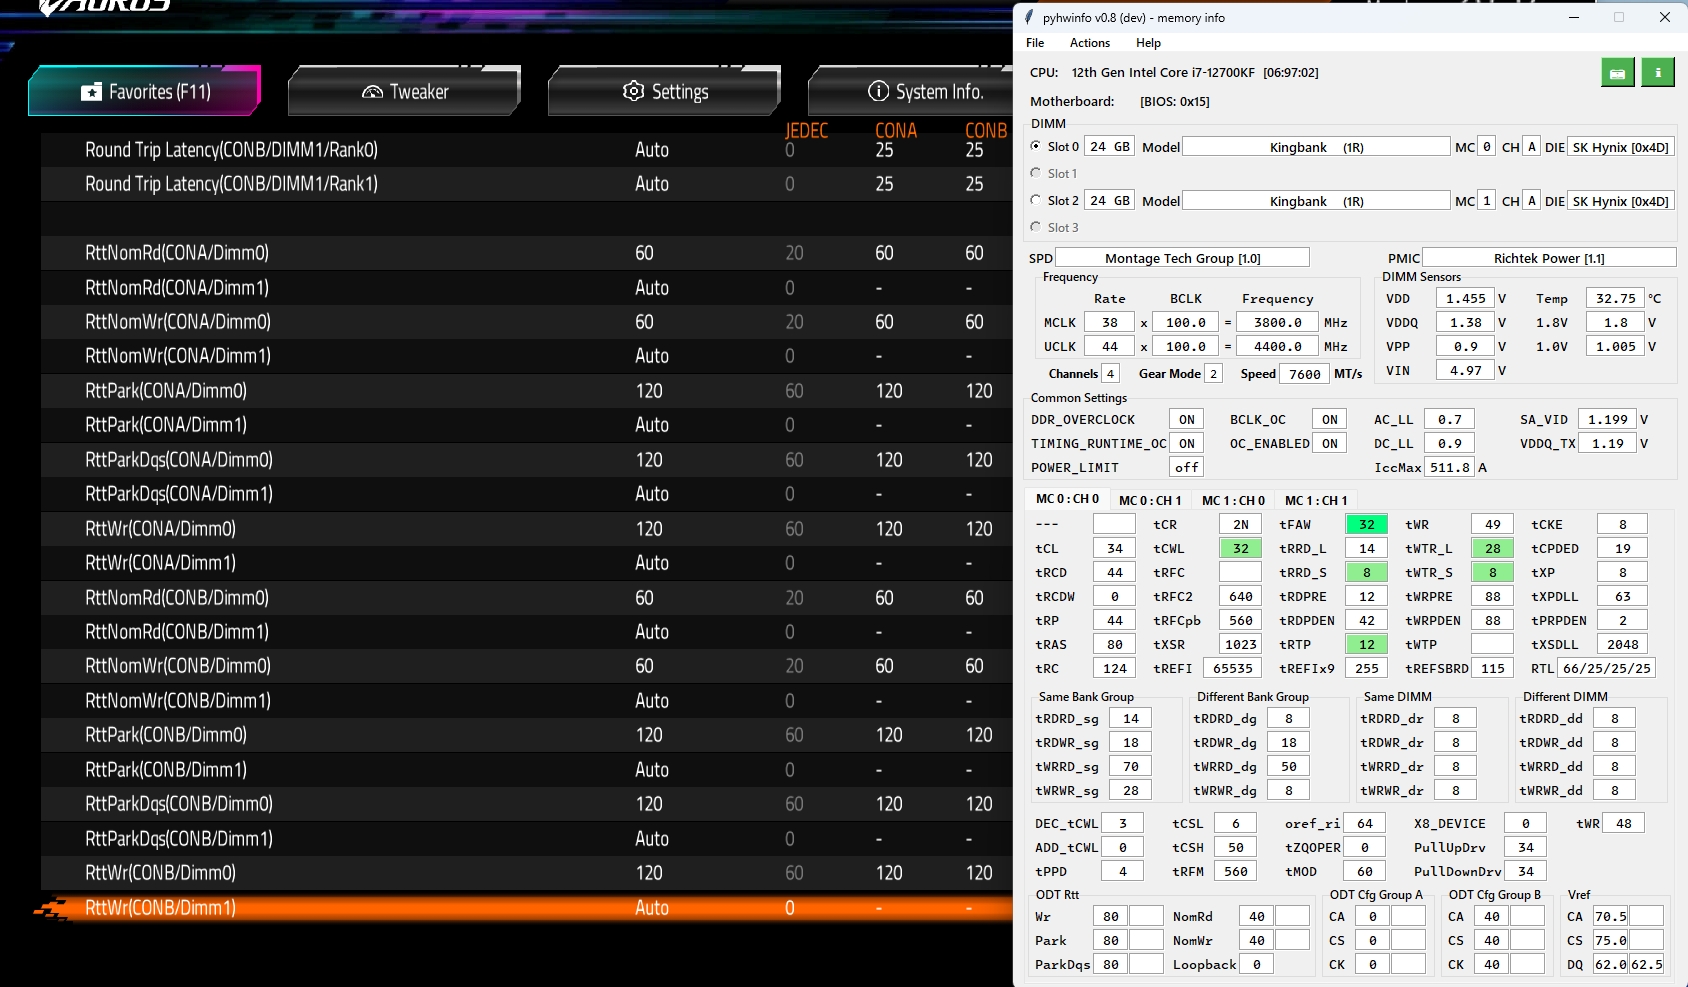The image size is (1688, 987).
Task: Click the UCLK frequency field showing 4400.0
Action: [1278, 346]
